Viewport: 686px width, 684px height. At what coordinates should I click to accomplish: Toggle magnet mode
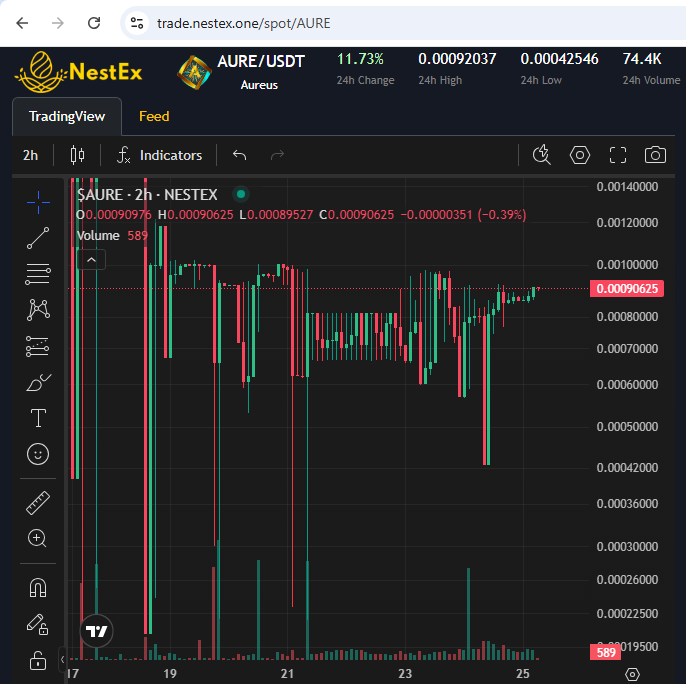(x=38, y=588)
